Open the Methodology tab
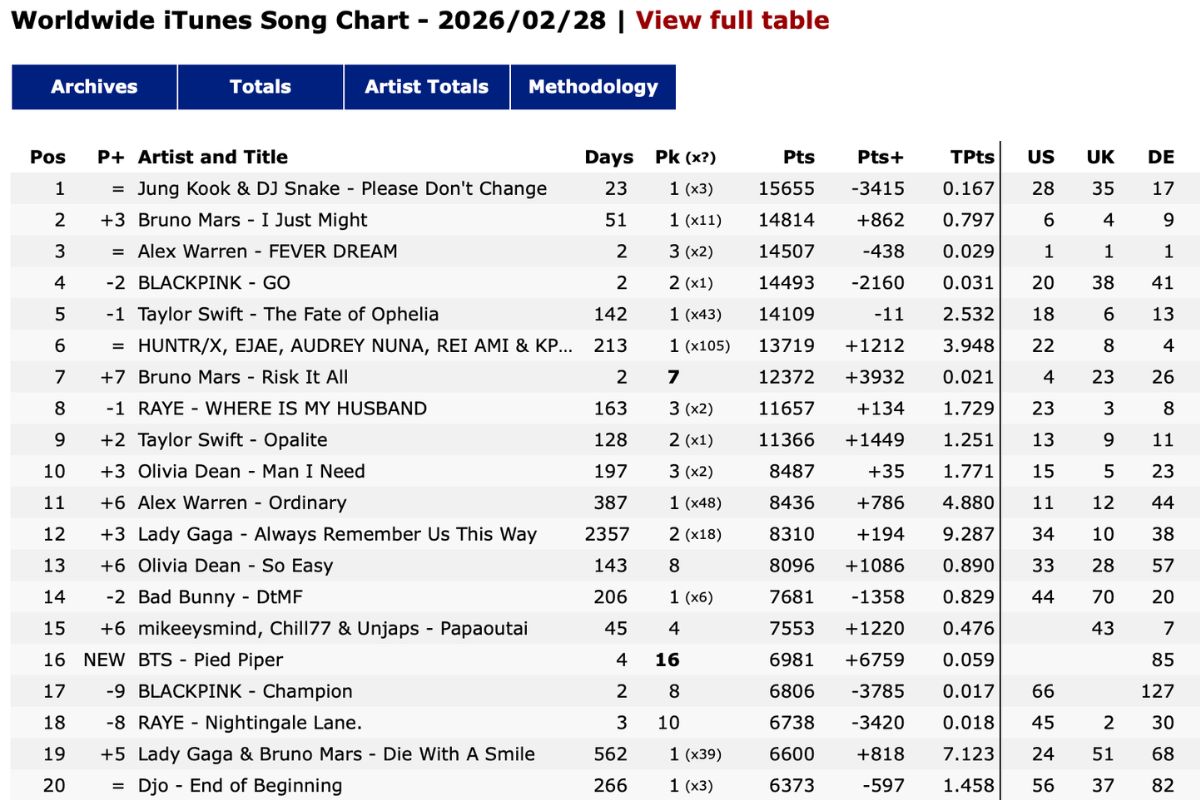Viewport: 1200px width, 800px height. [x=593, y=87]
